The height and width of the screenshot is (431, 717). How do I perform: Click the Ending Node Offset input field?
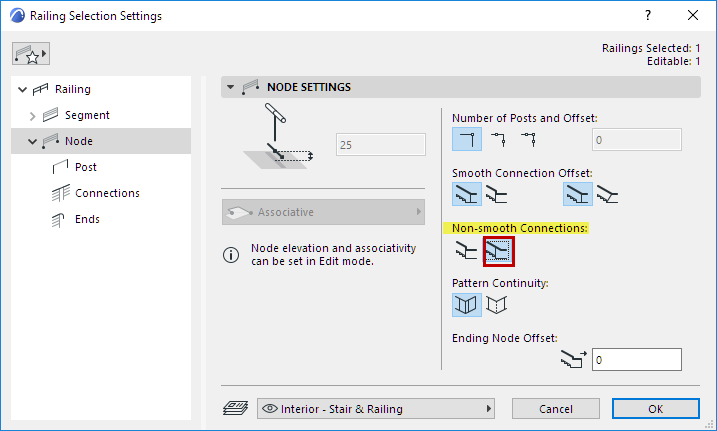coord(636,359)
